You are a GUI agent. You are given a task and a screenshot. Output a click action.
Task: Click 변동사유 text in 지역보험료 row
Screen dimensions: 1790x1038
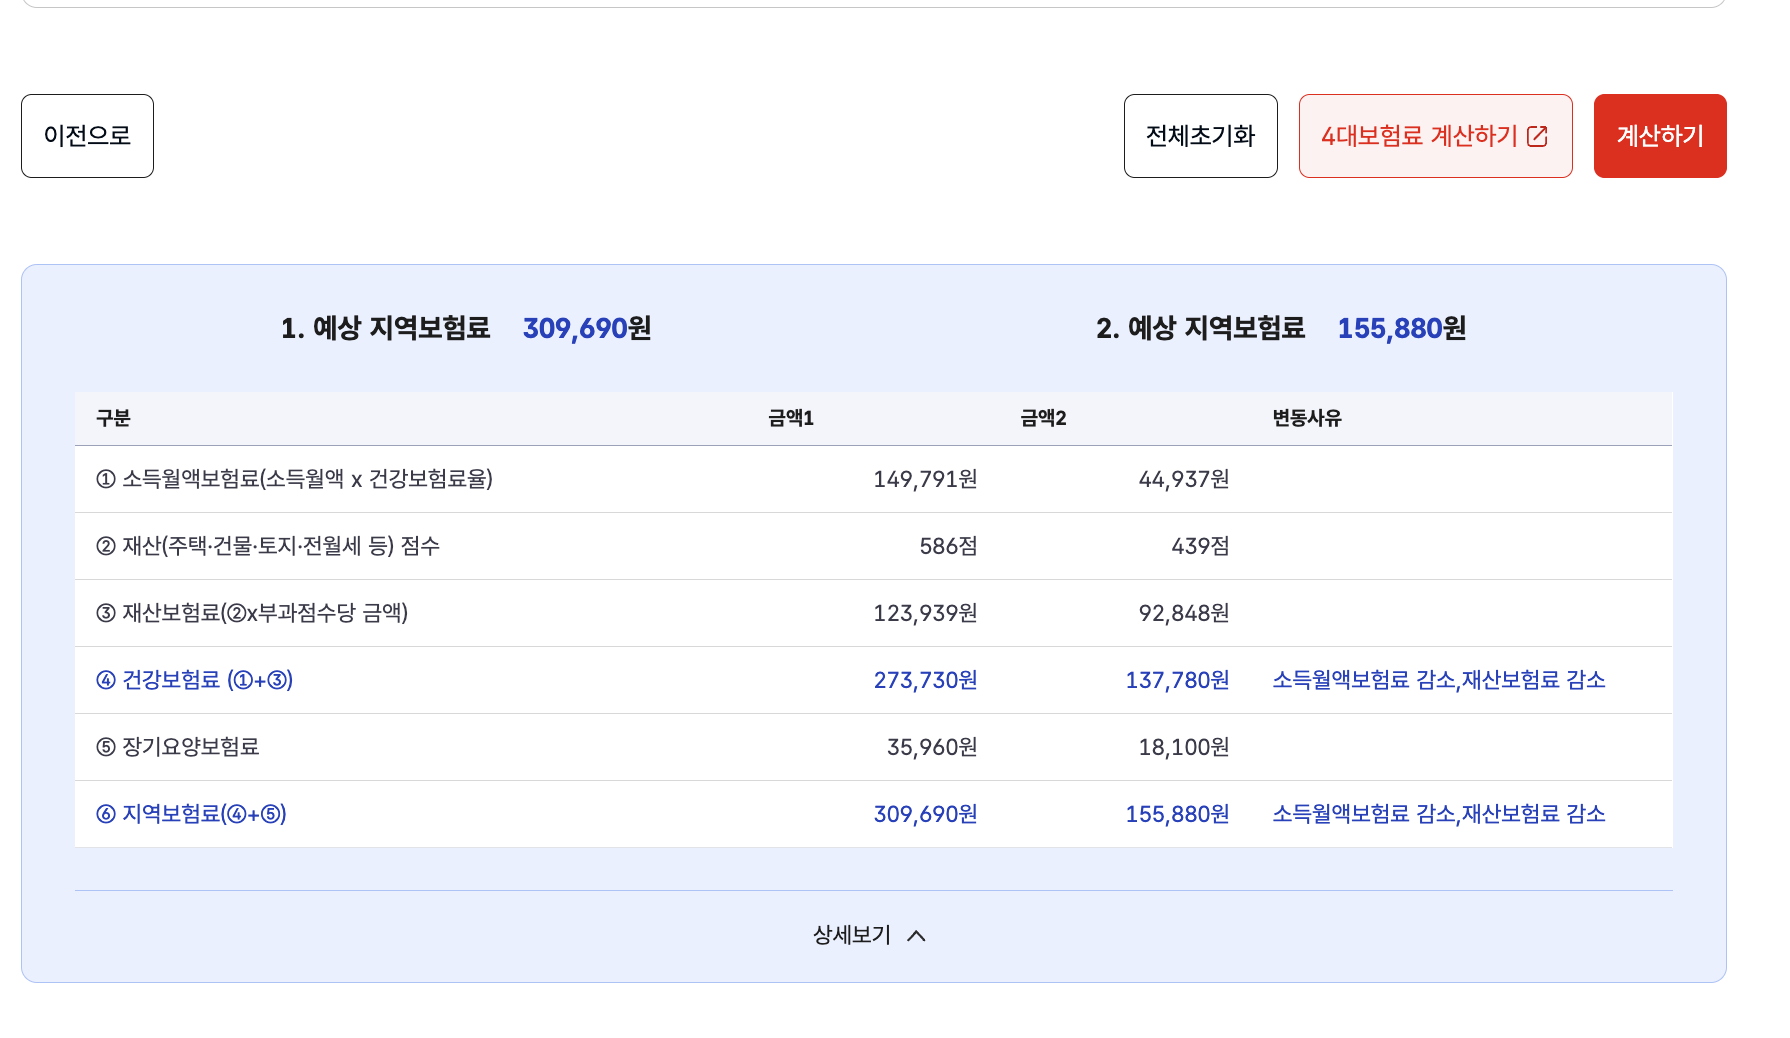pos(1439,814)
